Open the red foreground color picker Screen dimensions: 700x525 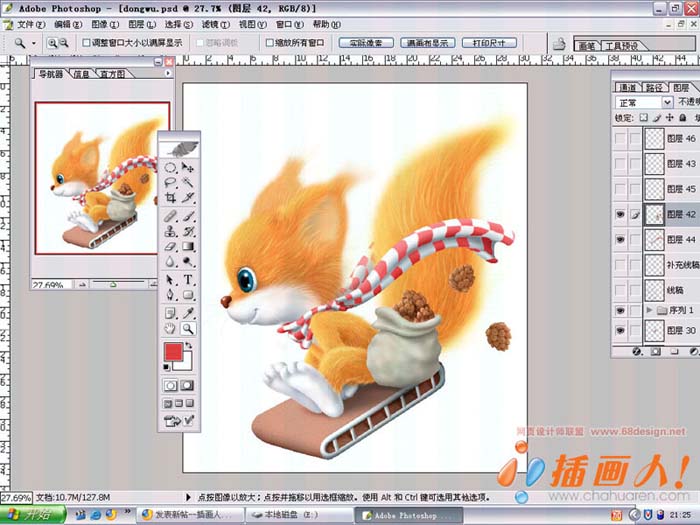click(173, 352)
